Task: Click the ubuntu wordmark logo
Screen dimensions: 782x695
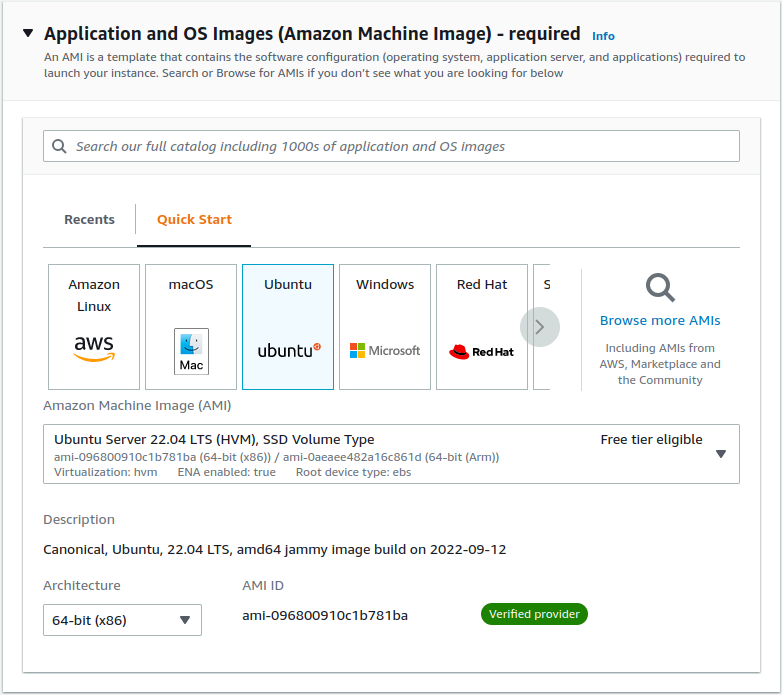Action: click(289, 350)
